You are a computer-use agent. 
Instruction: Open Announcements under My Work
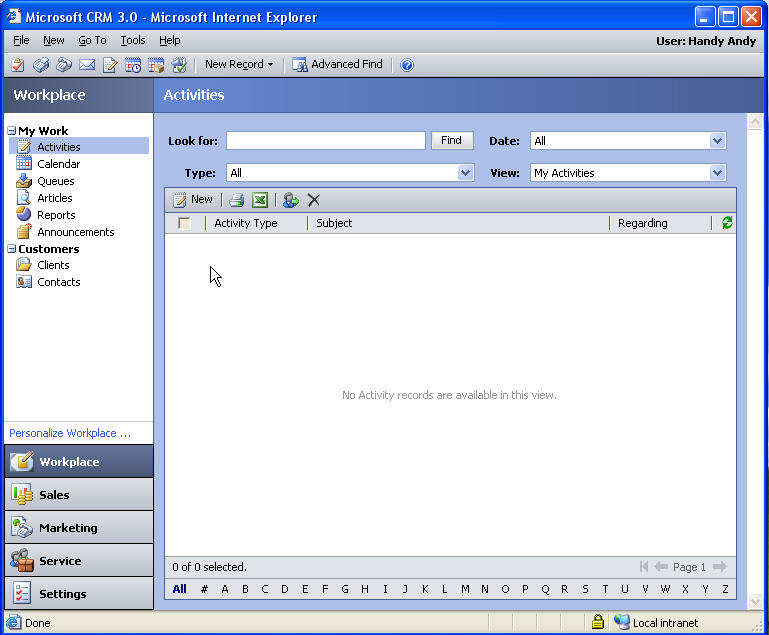click(76, 232)
